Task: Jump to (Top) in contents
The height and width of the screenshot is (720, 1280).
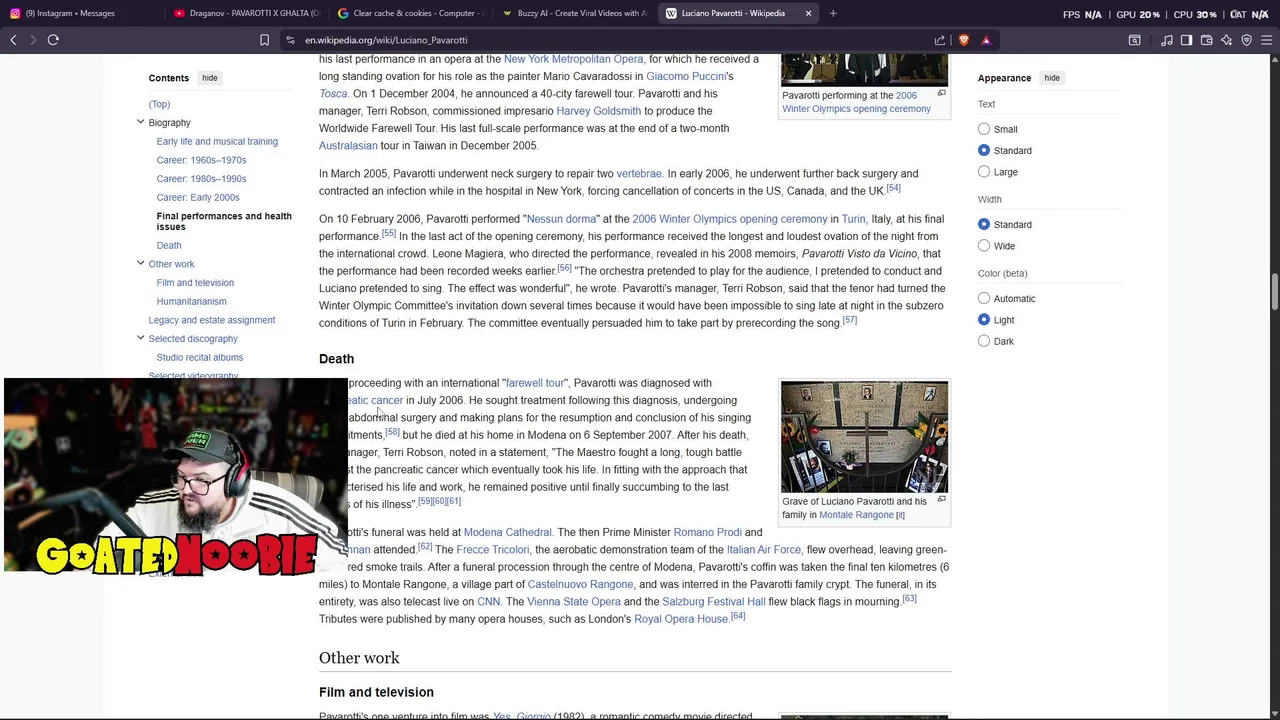Action: [159, 104]
